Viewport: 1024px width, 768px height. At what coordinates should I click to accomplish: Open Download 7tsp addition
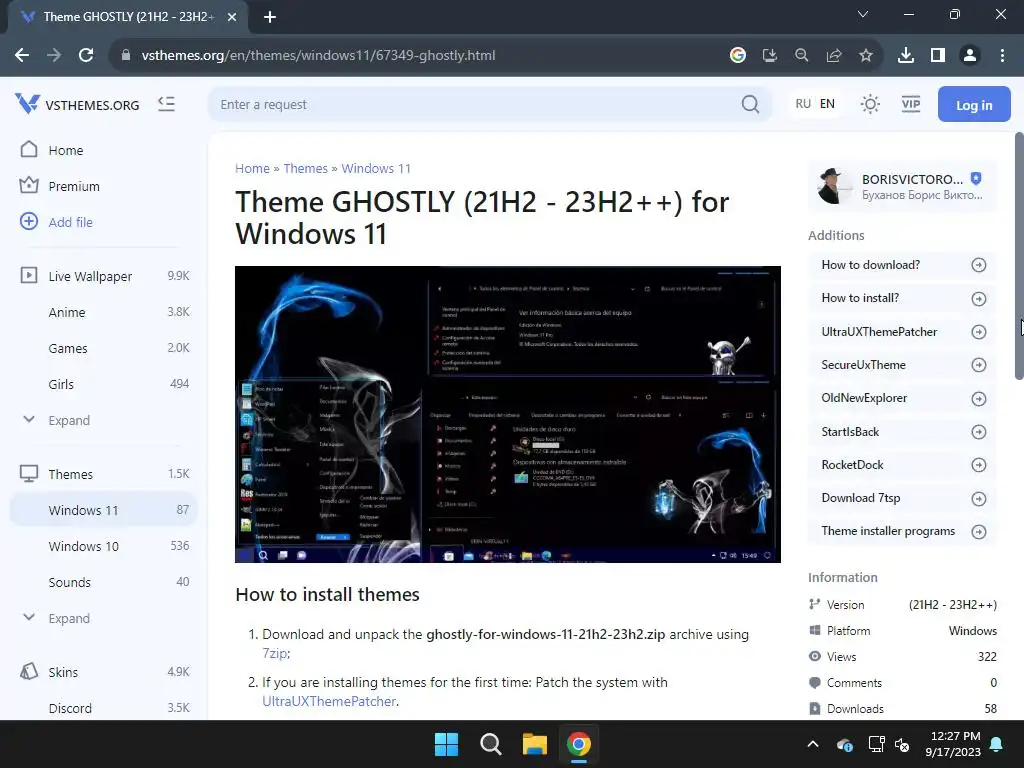[x=902, y=498]
